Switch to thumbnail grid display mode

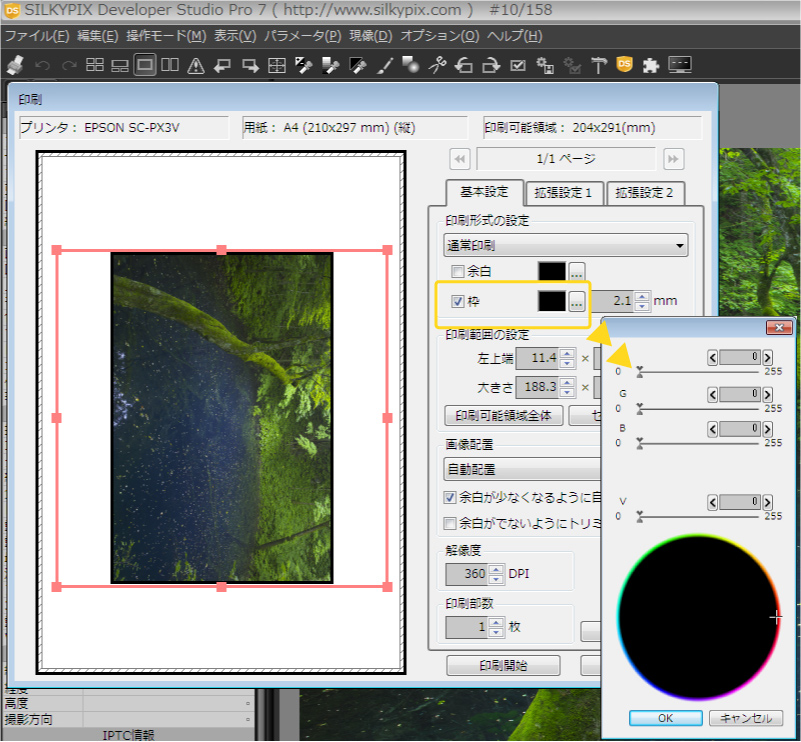click(95, 65)
